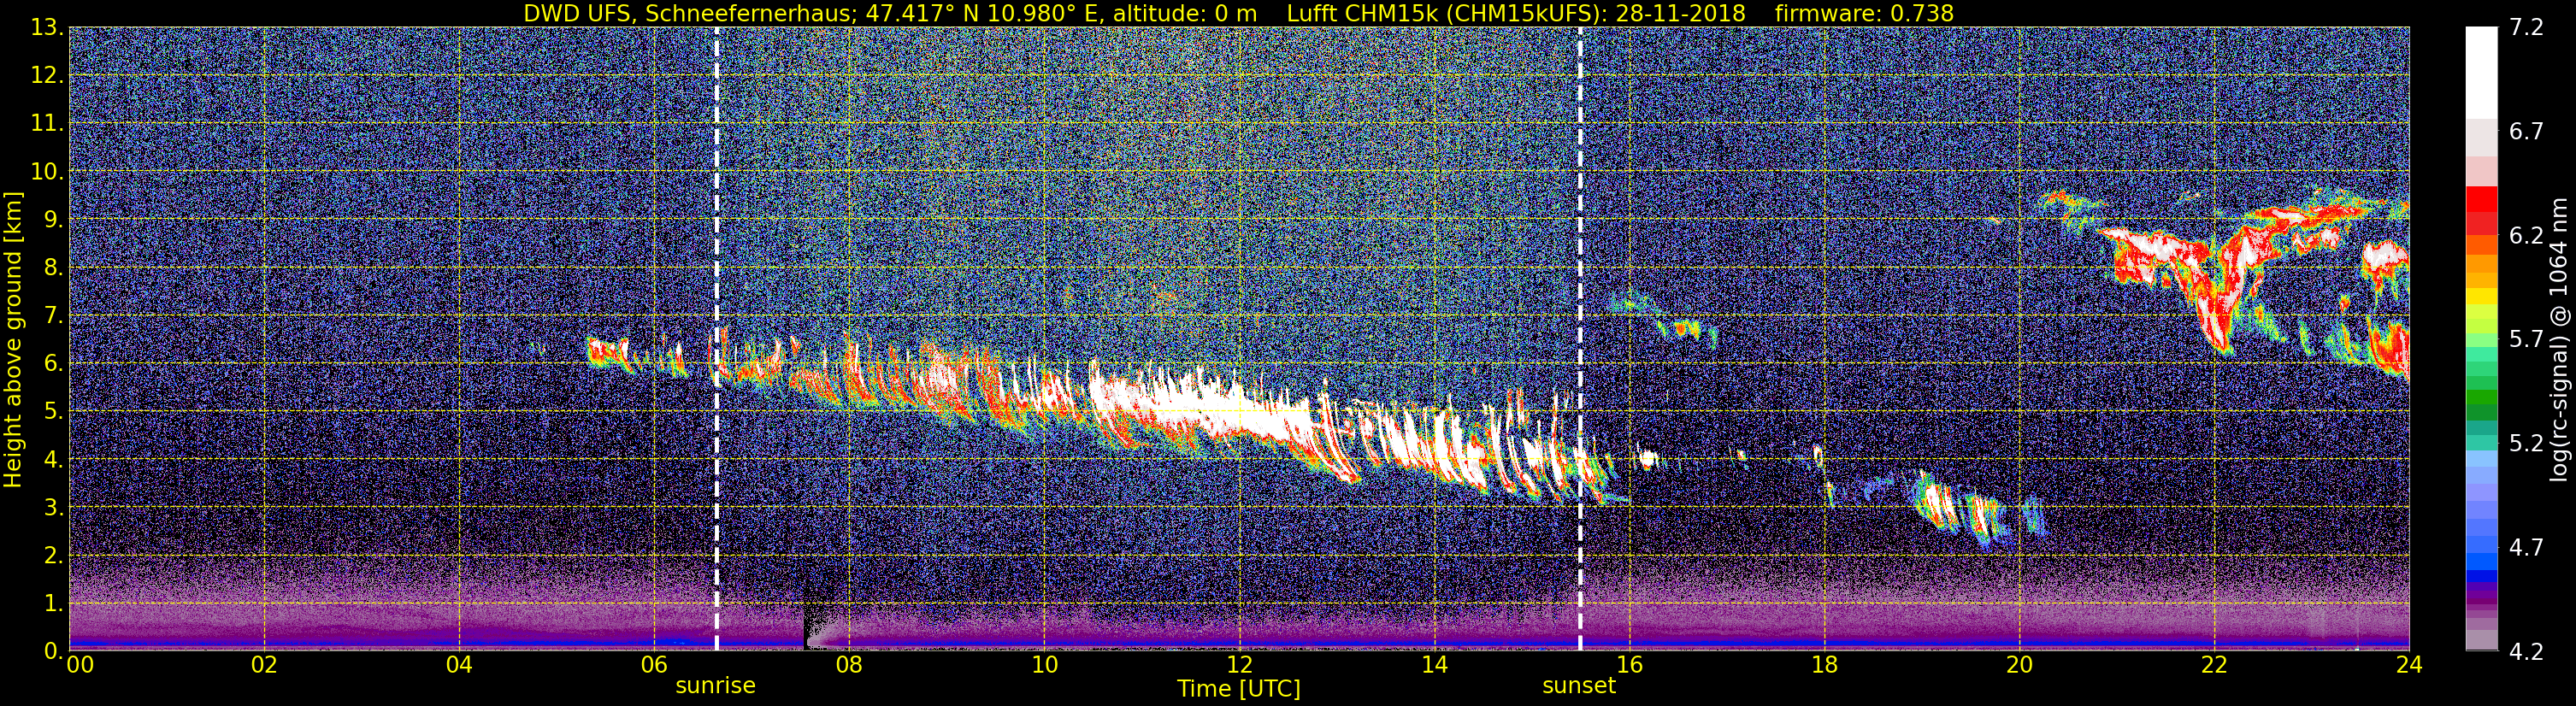
Task: Click the x-axis tick label 18
Action: pyautogui.click(x=1824, y=665)
